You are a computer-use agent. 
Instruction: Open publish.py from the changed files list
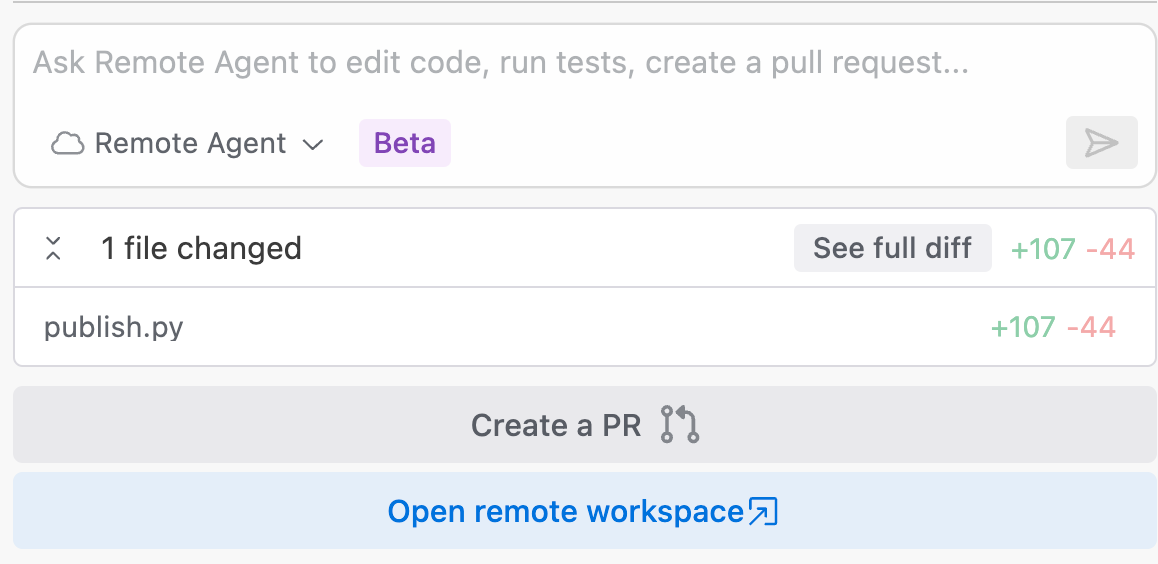pos(114,327)
